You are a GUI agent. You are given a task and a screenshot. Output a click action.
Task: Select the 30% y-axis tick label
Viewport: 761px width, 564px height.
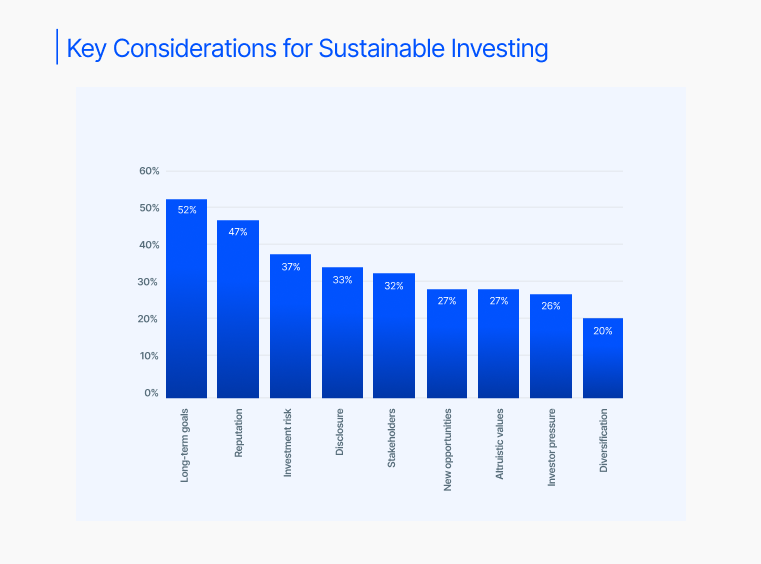click(x=149, y=282)
